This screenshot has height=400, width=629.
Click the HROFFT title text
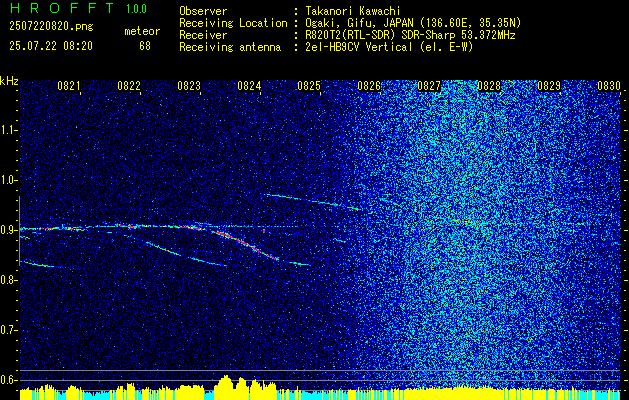61,8
